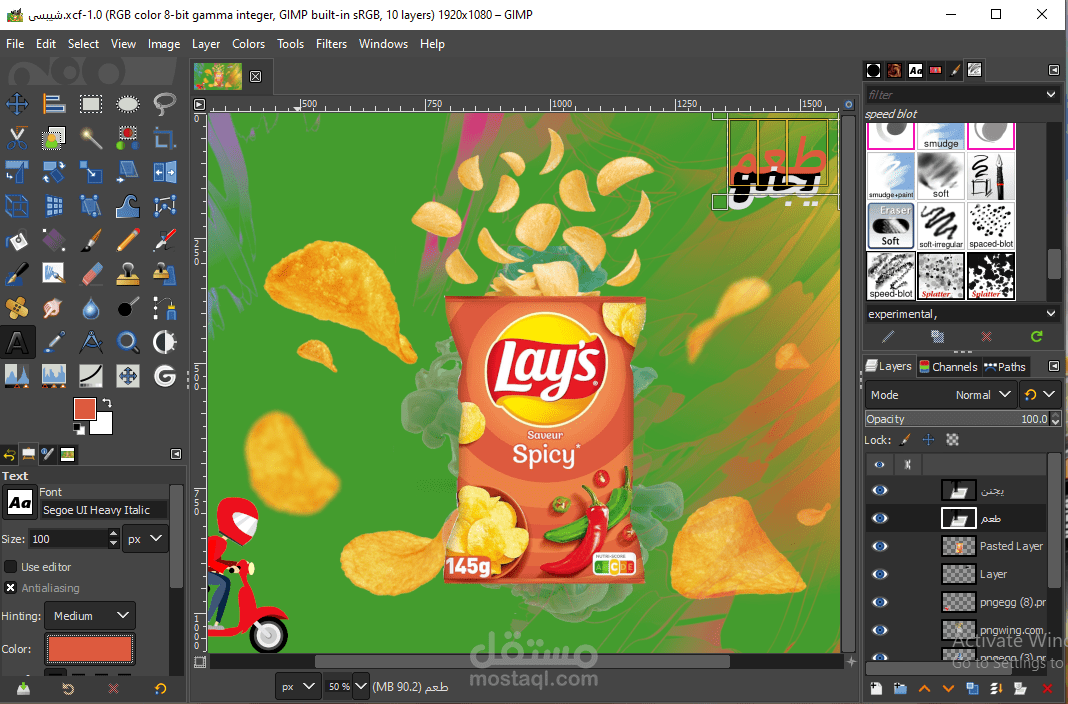Screen dimensions: 1068x704
Task: Open the Colors menu
Action: pos(248,44)
